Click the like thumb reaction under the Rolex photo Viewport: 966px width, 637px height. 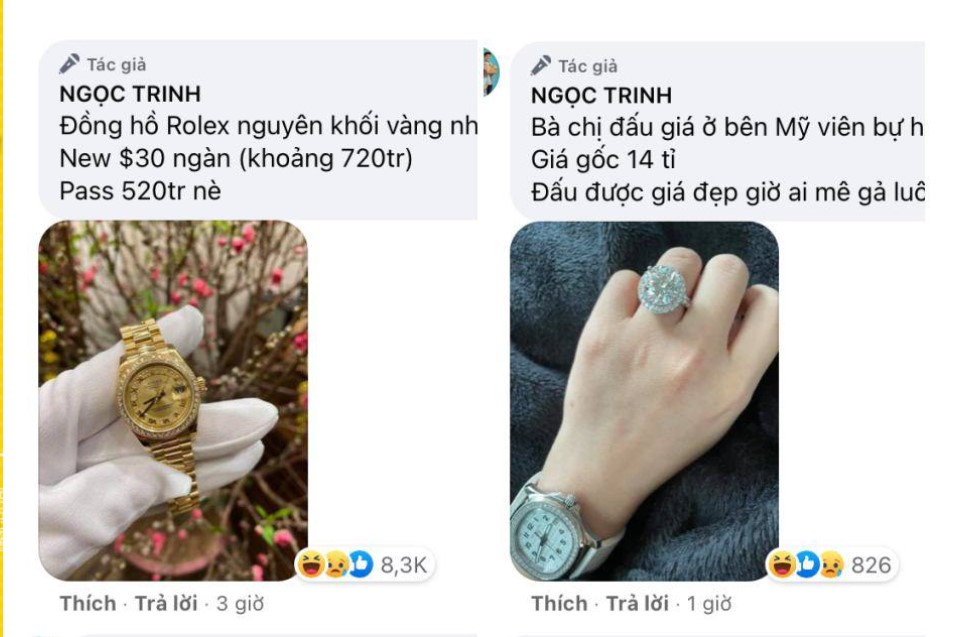coord(361,564)
